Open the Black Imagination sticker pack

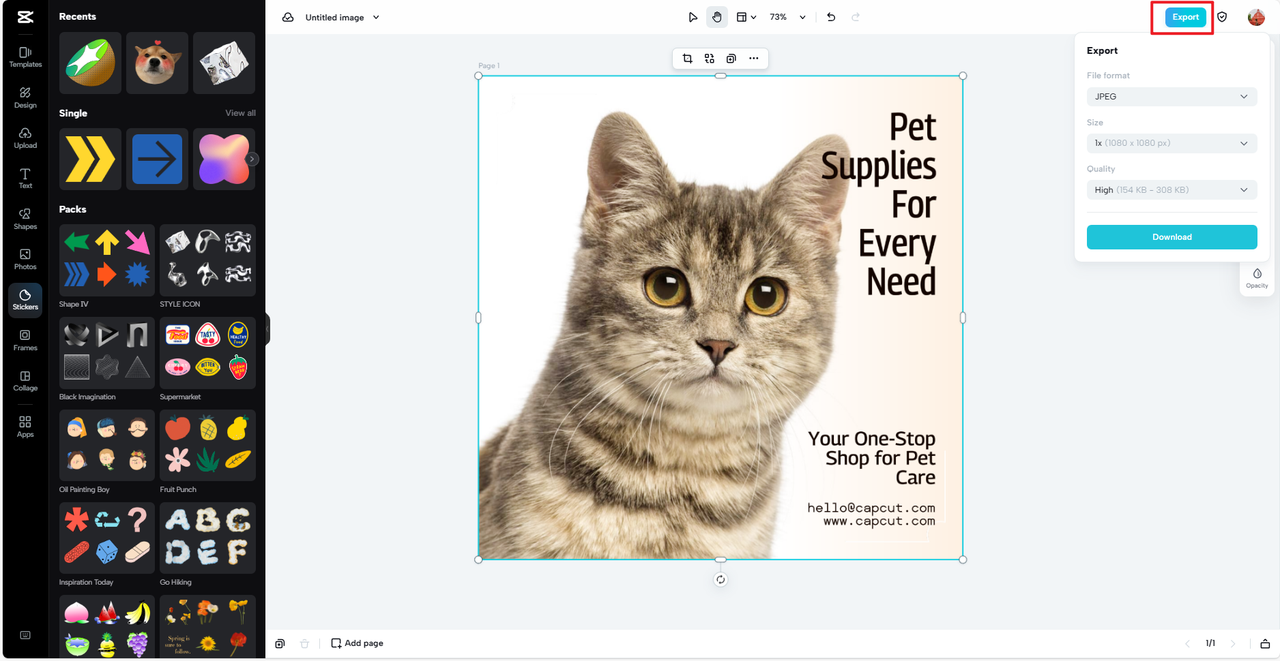click(107, 352)
